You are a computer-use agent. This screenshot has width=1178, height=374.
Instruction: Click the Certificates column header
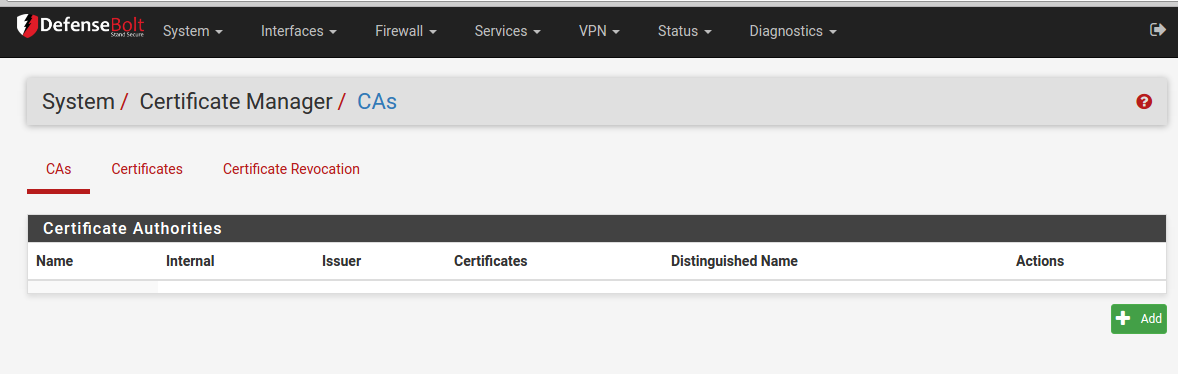pos(491,261)
